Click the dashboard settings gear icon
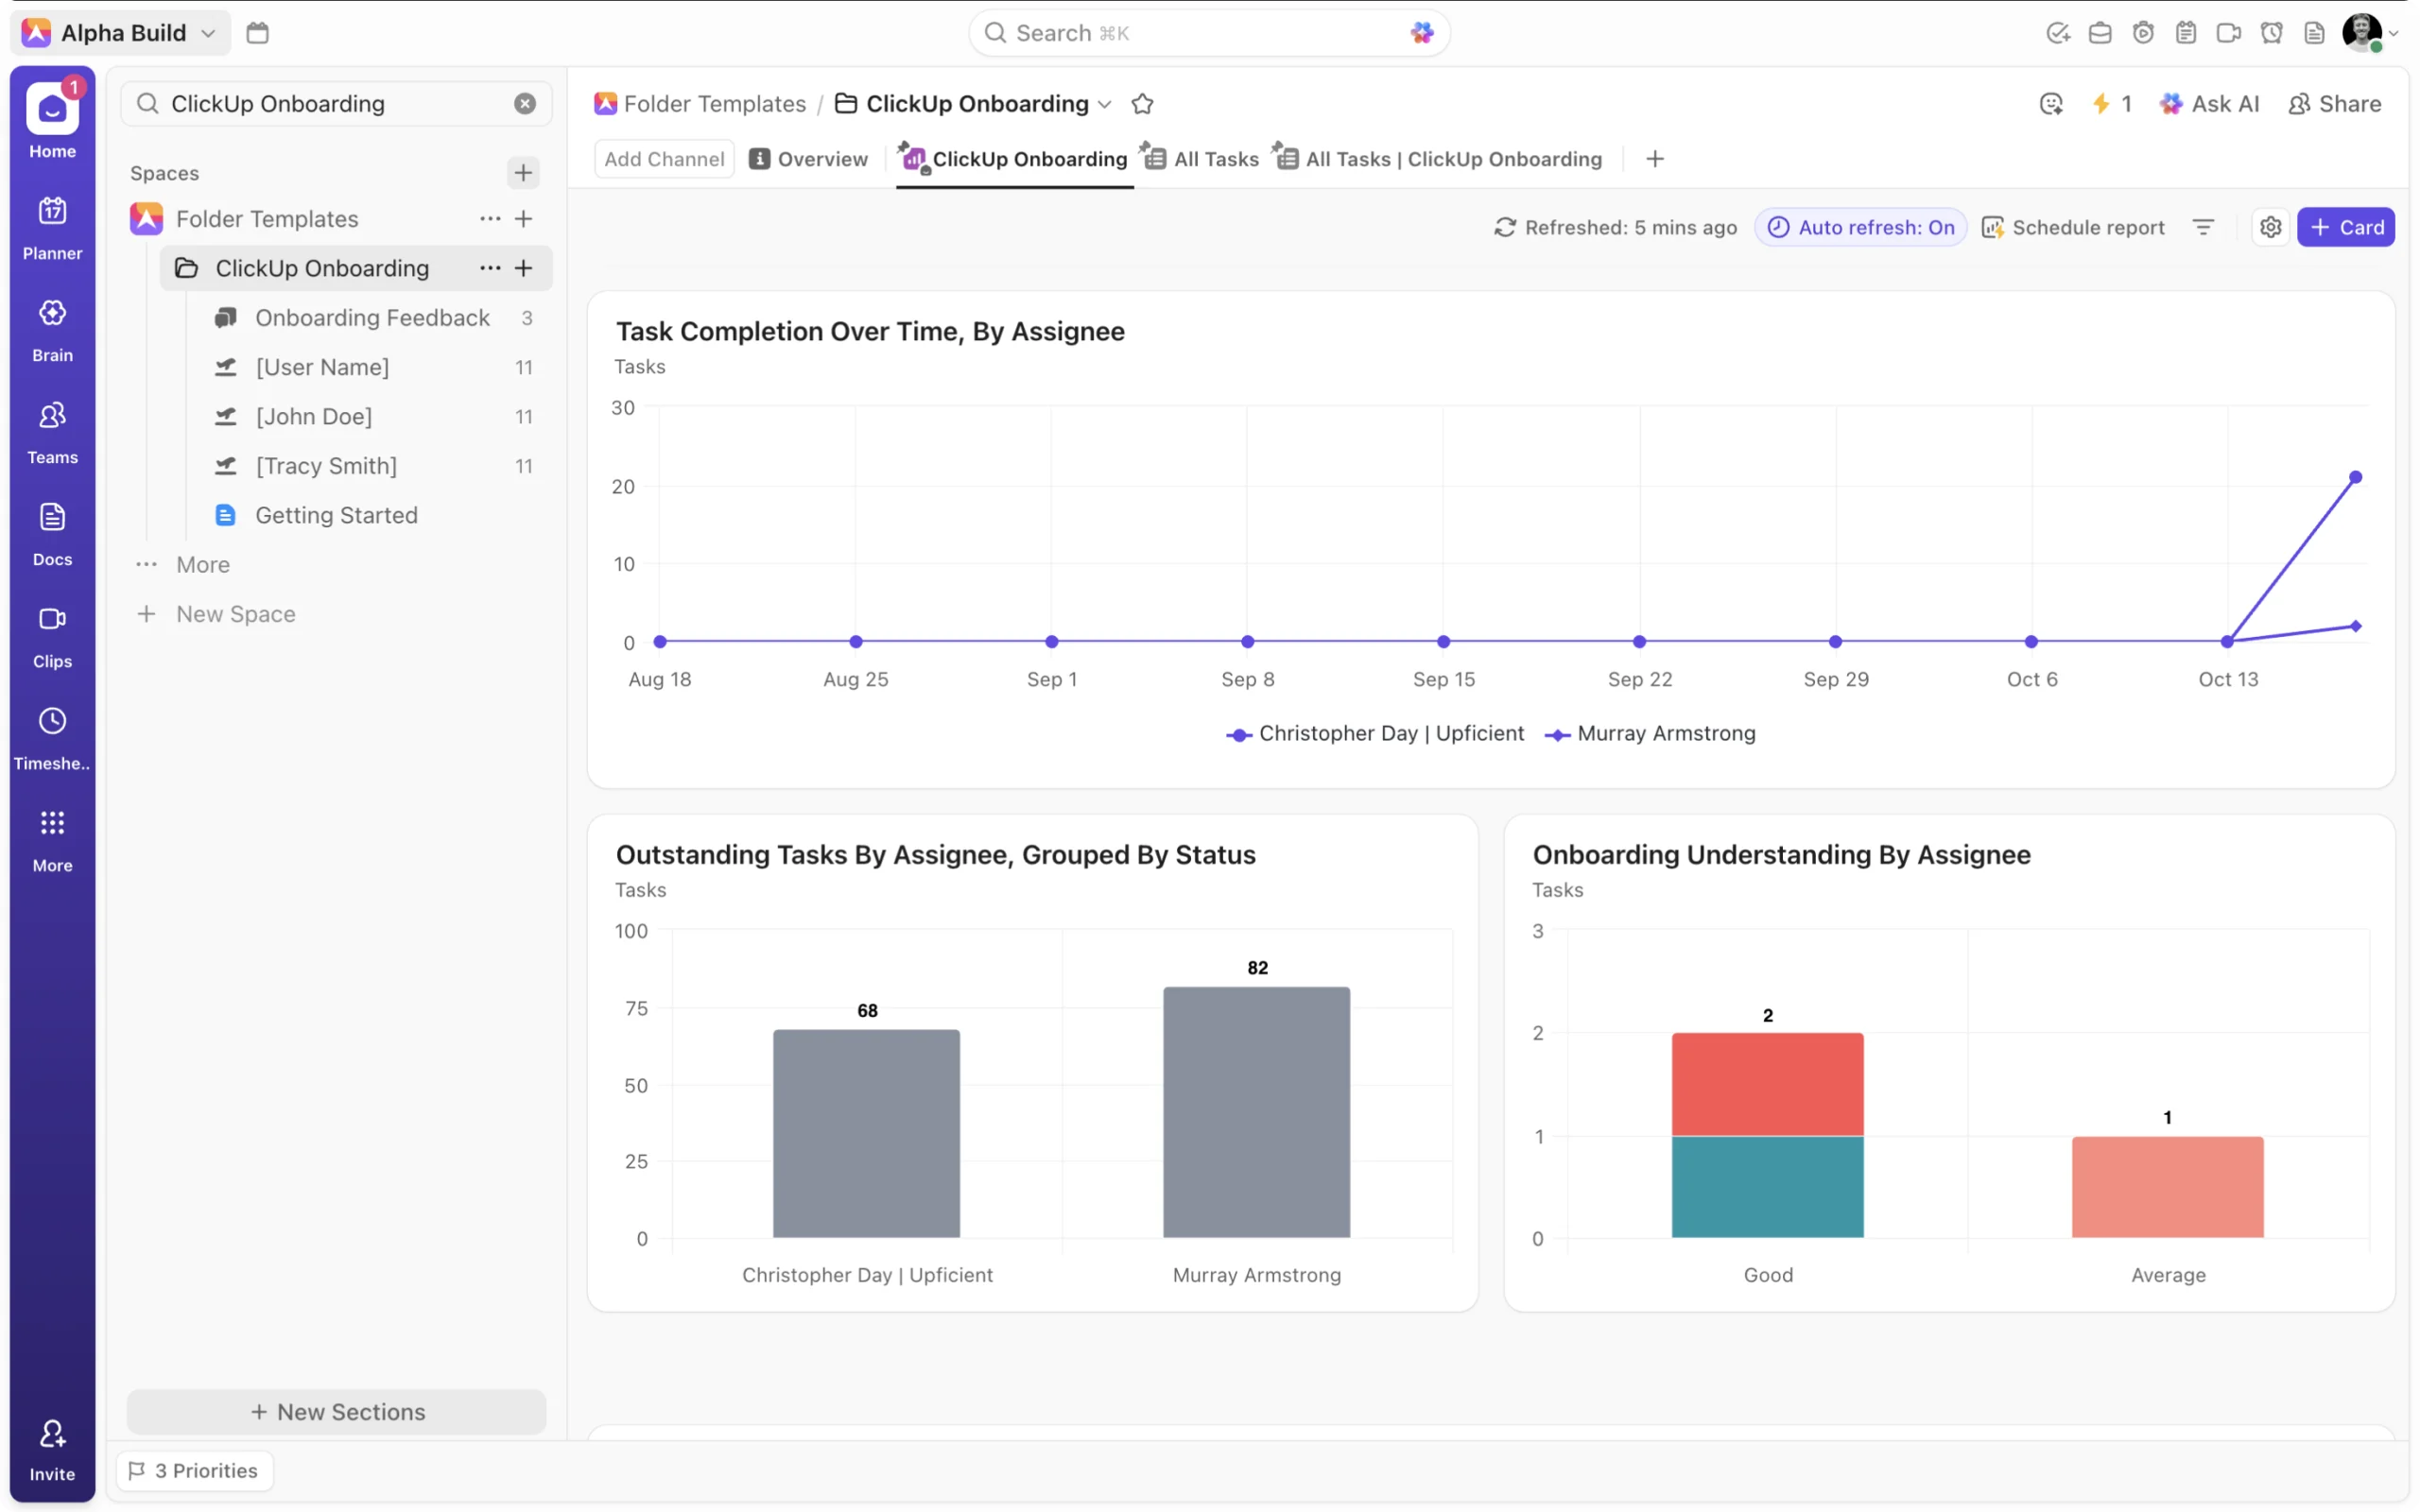This screenshot has width=2420, height=1512. click(x=2269, y=227)
